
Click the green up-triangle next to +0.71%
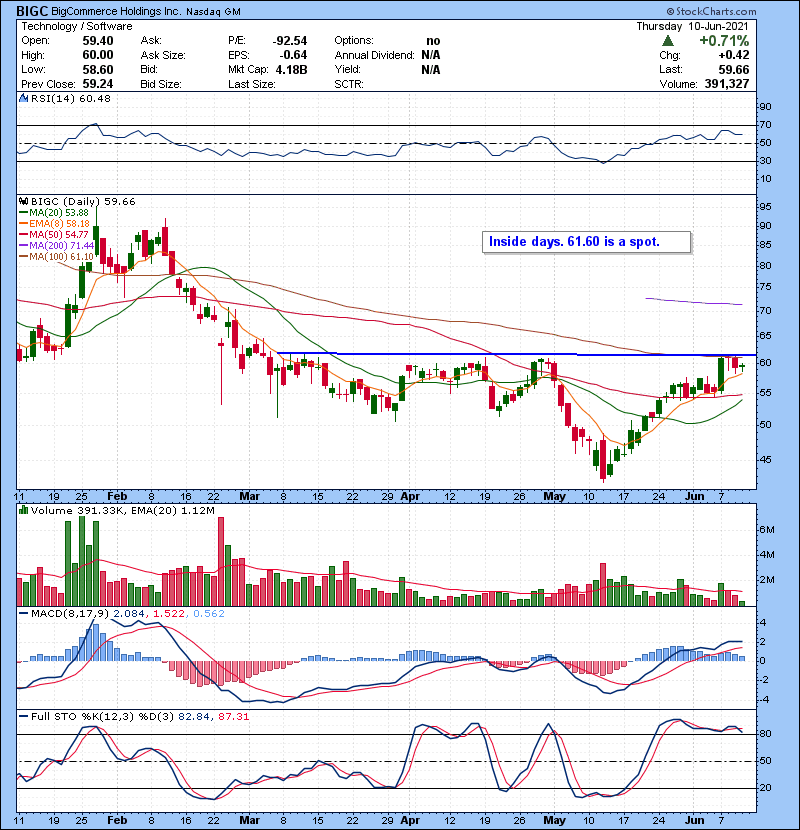coord(668,41)
